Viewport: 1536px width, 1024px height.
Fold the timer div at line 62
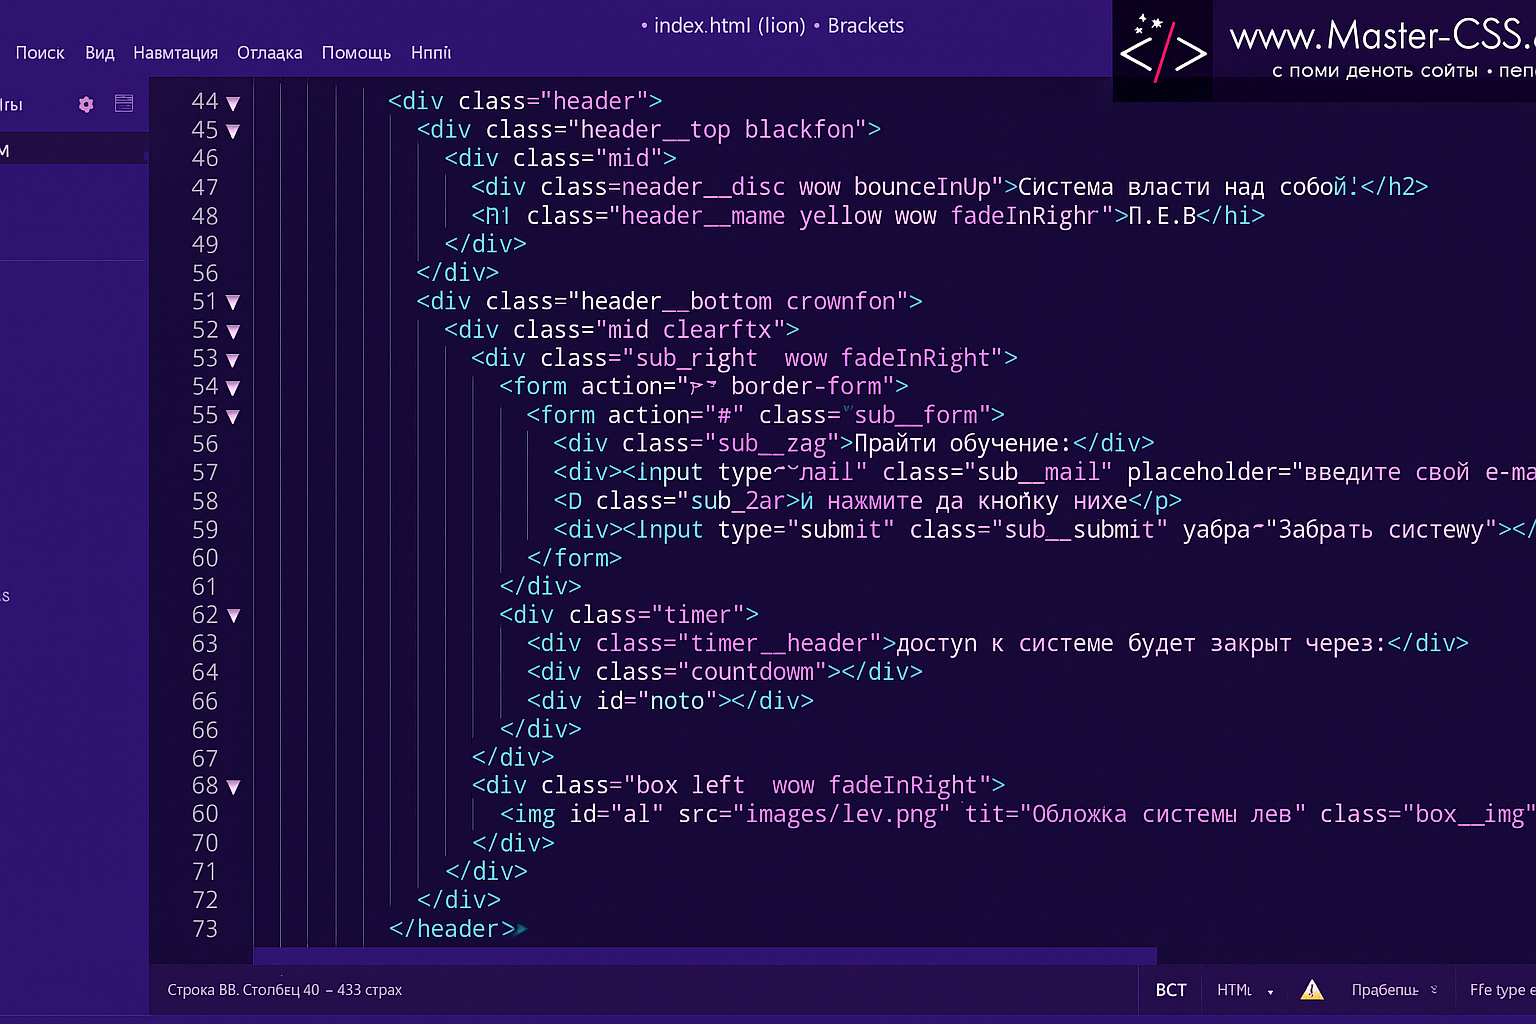tap(233, 616)
